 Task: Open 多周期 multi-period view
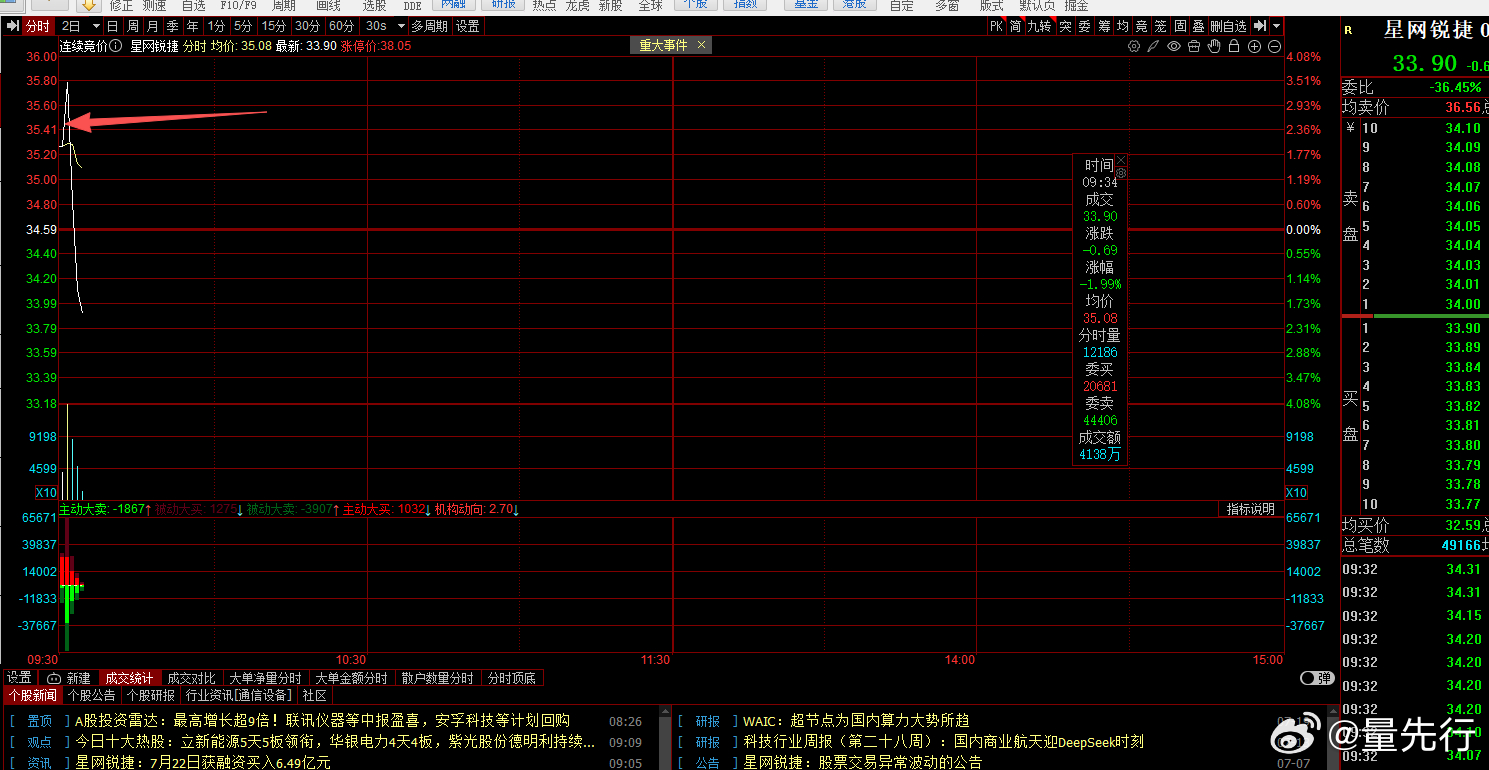430,26
